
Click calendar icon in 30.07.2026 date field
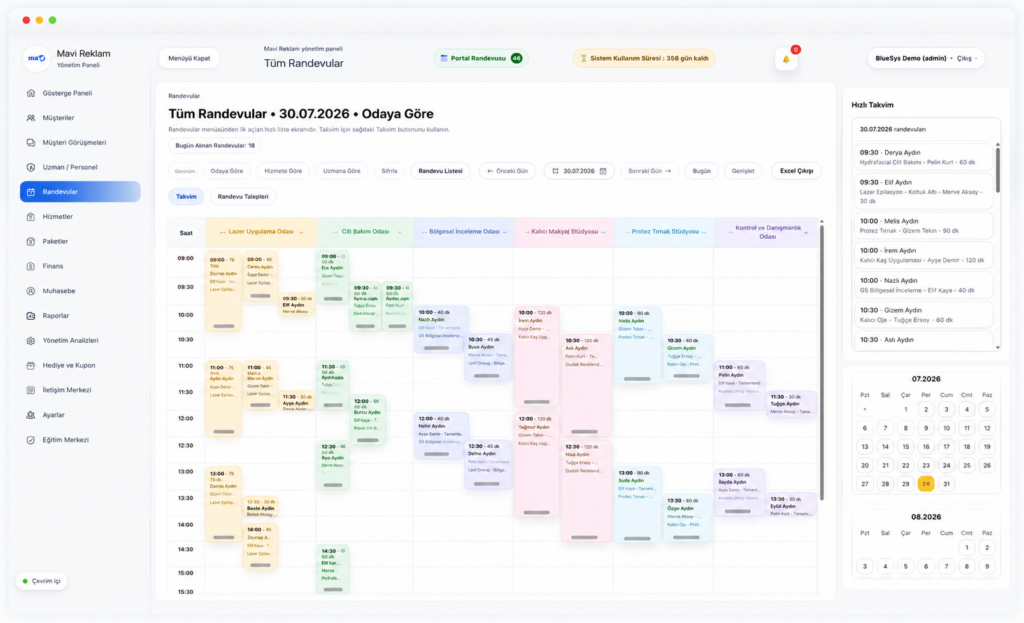pos(603,171)
